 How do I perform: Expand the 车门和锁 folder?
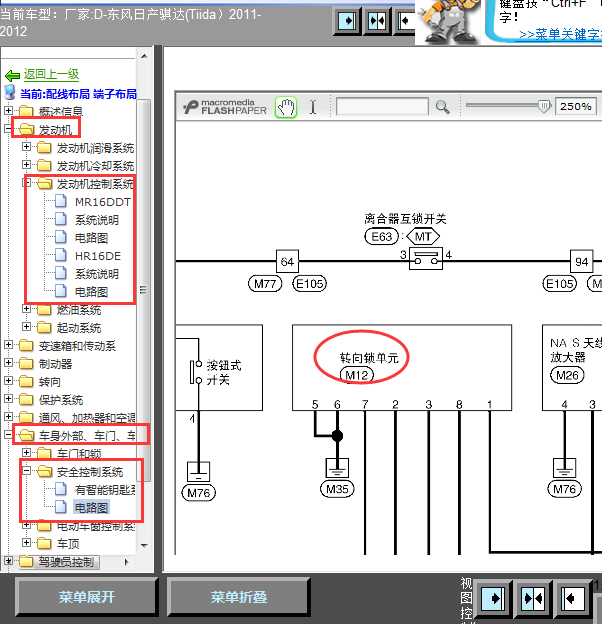[26, 452]
